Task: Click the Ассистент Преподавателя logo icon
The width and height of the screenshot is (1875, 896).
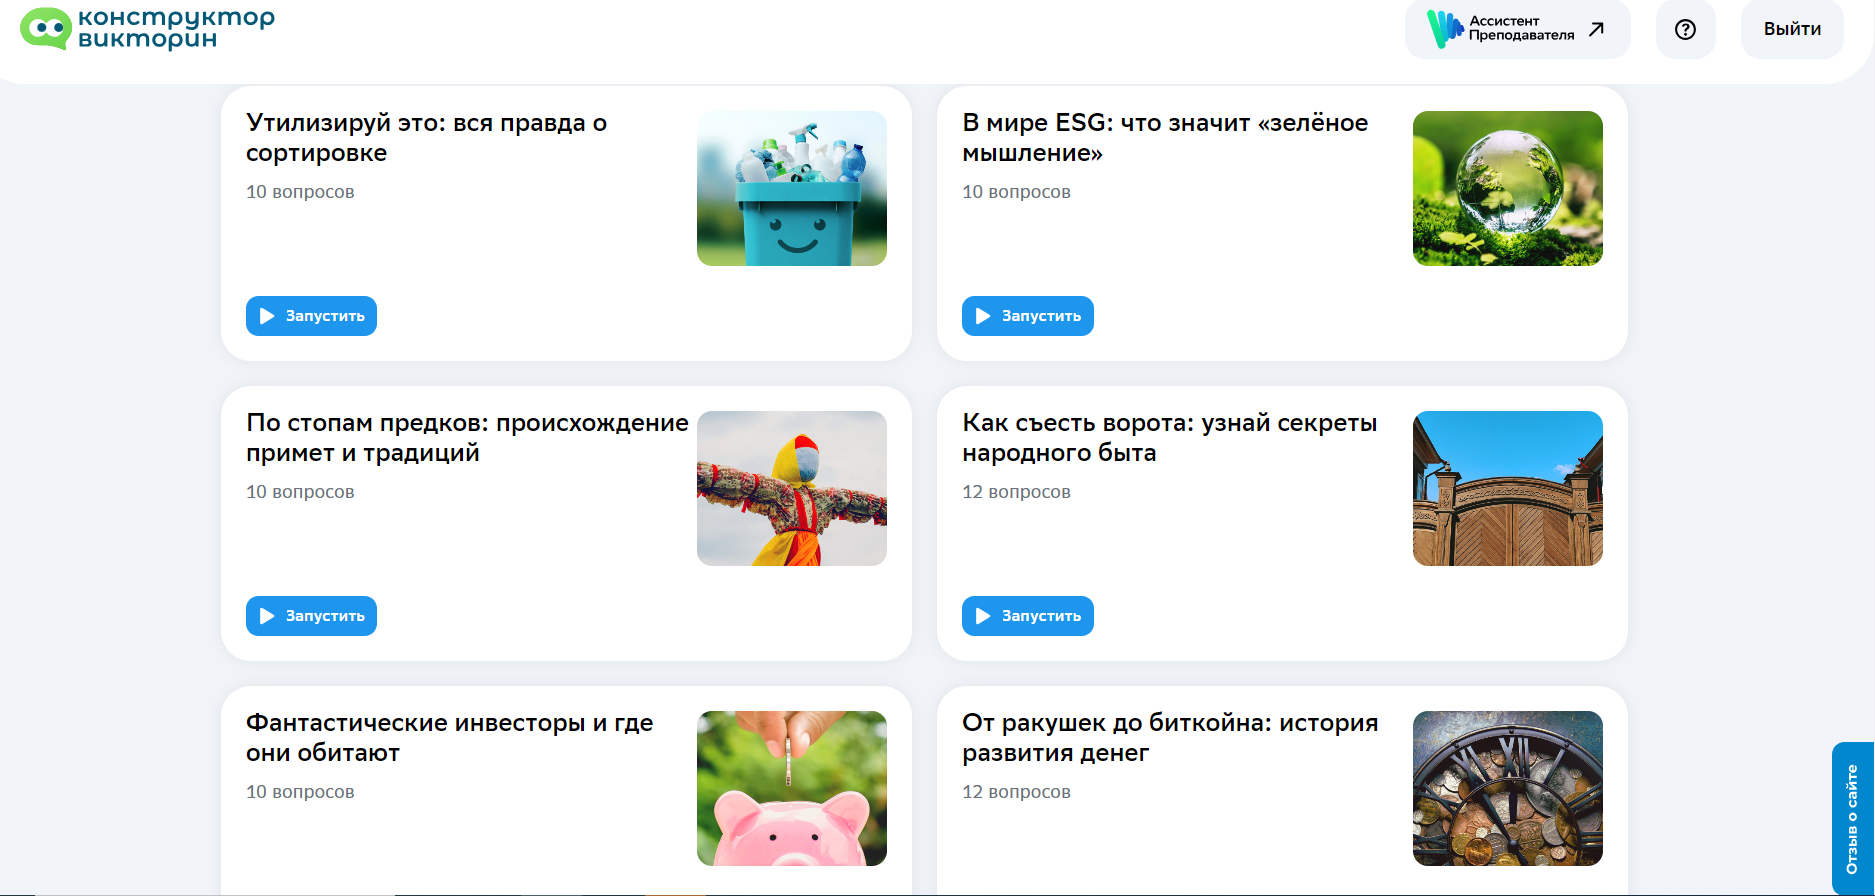Action: coord(1444,29)
